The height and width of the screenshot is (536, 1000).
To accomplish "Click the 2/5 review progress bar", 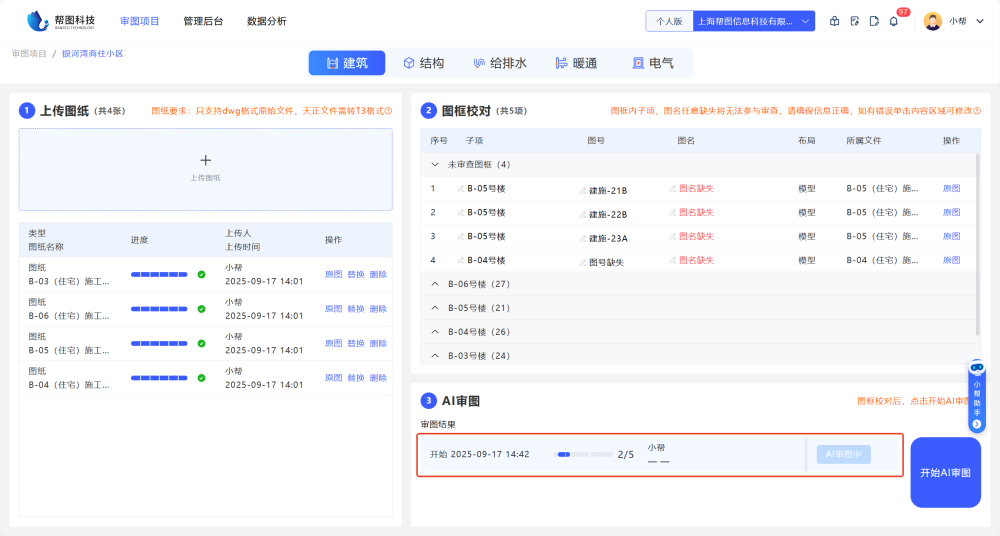I will [585, 454].
